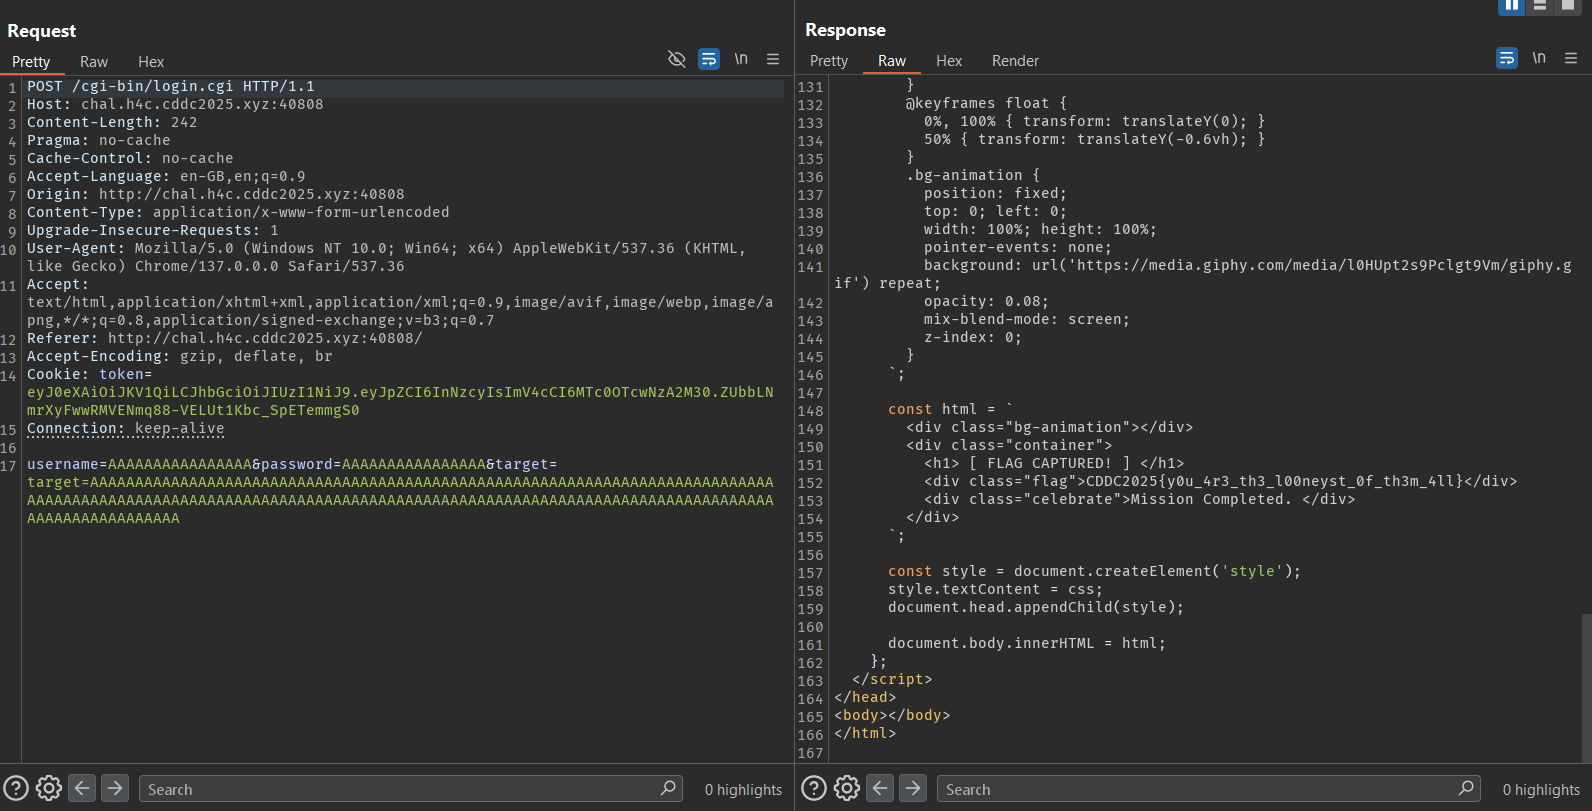Click the 'Response' panel heading

[x=845, y=30]
